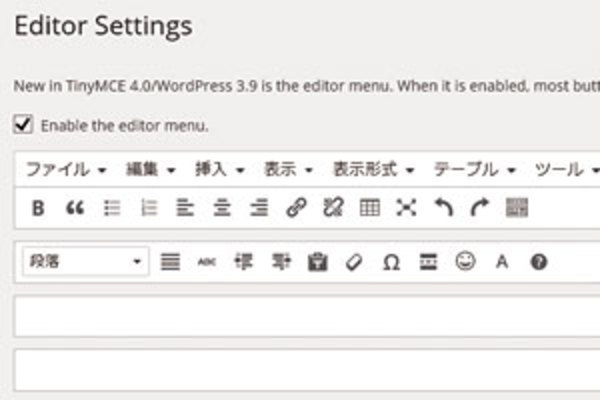600x400 pixels.
Task: Open the text color A button
Action: click(502, 262)
